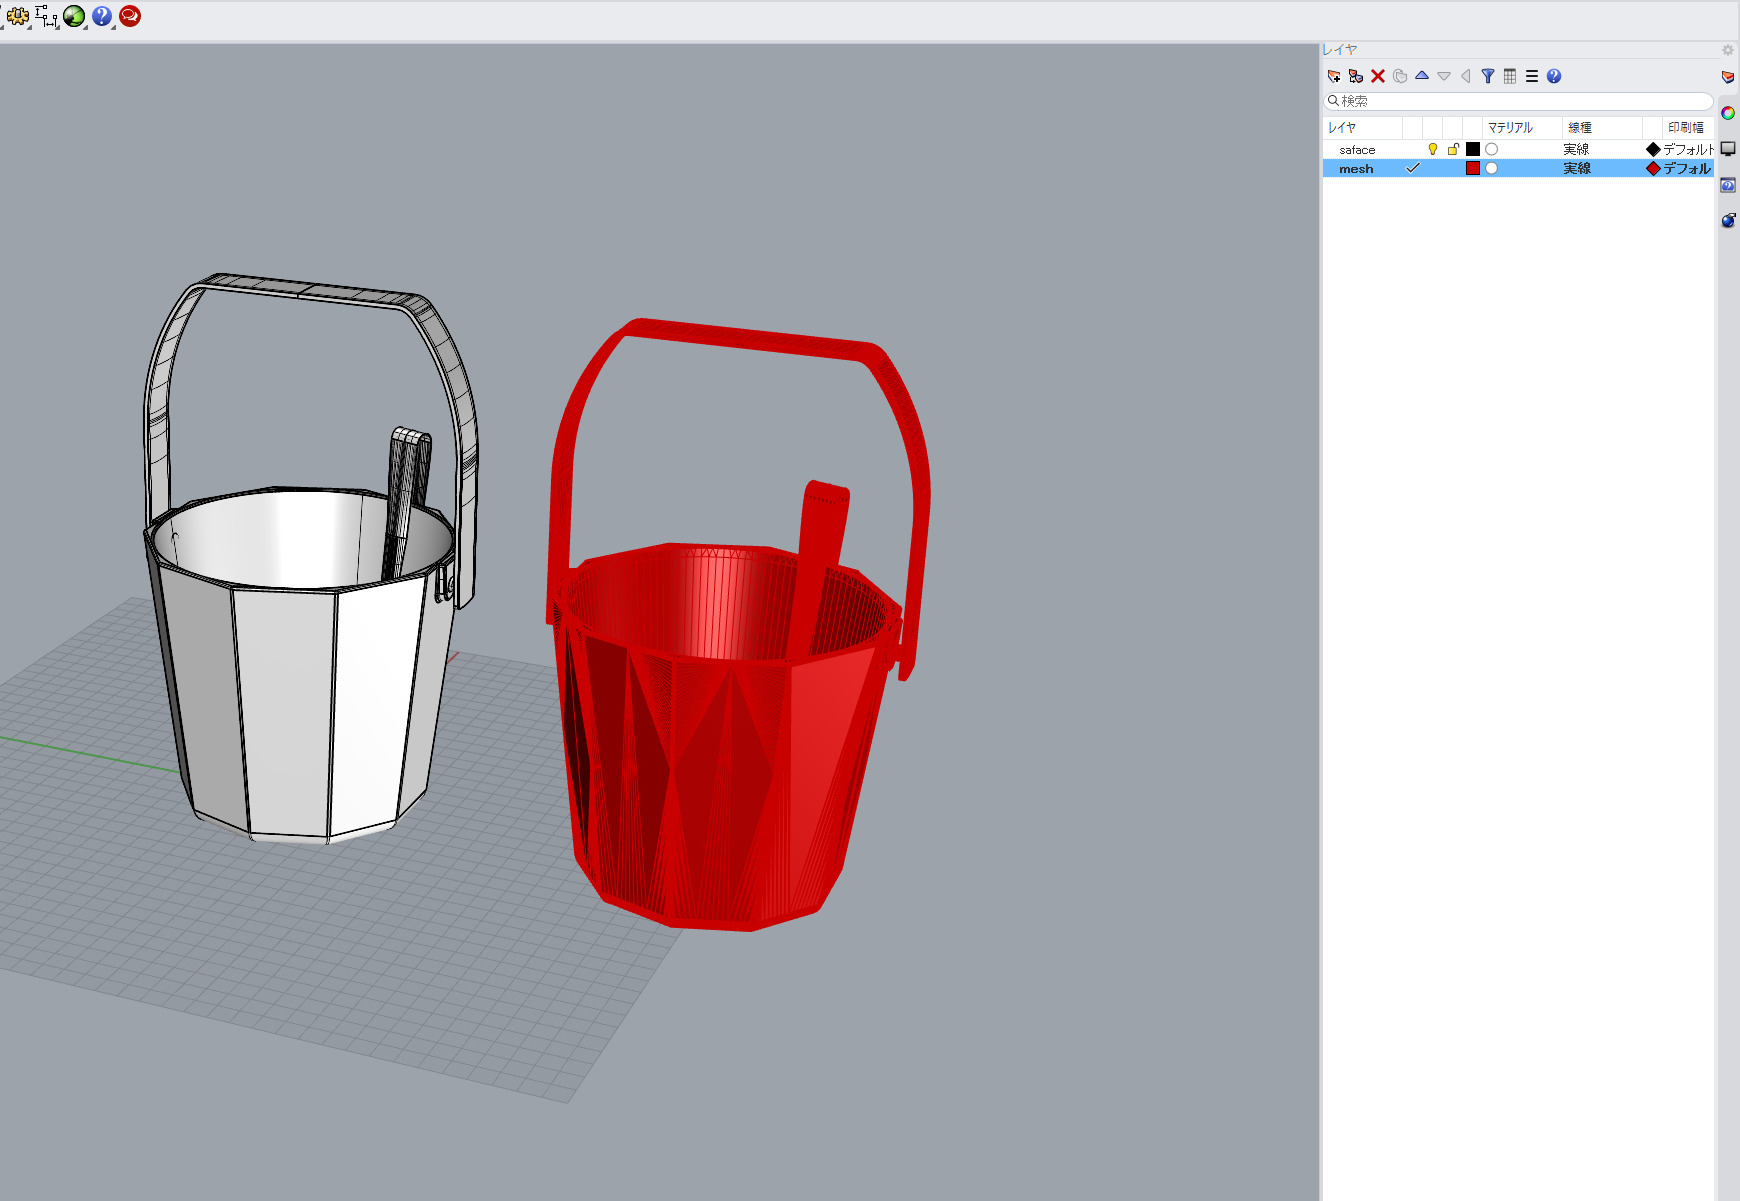Open red color swatch of mesh layer
1740x1201 pixels.
click(x=1473, y=168)
